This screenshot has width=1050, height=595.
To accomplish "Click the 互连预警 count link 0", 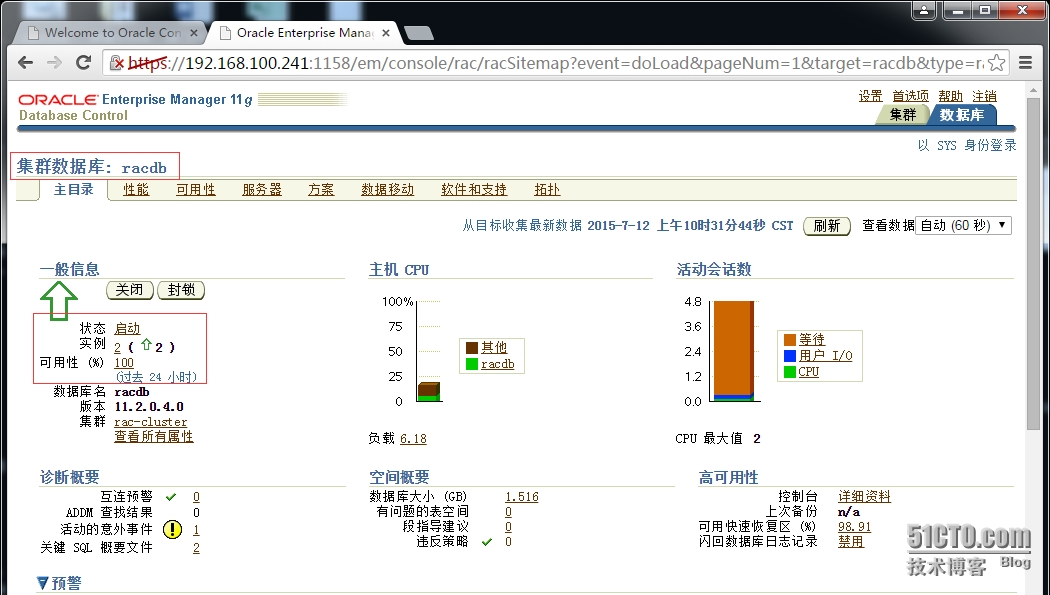I will click(x=196, y=497).
